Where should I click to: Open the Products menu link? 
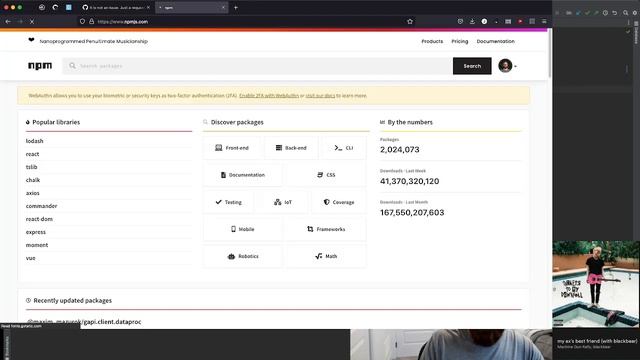[432, 41]
